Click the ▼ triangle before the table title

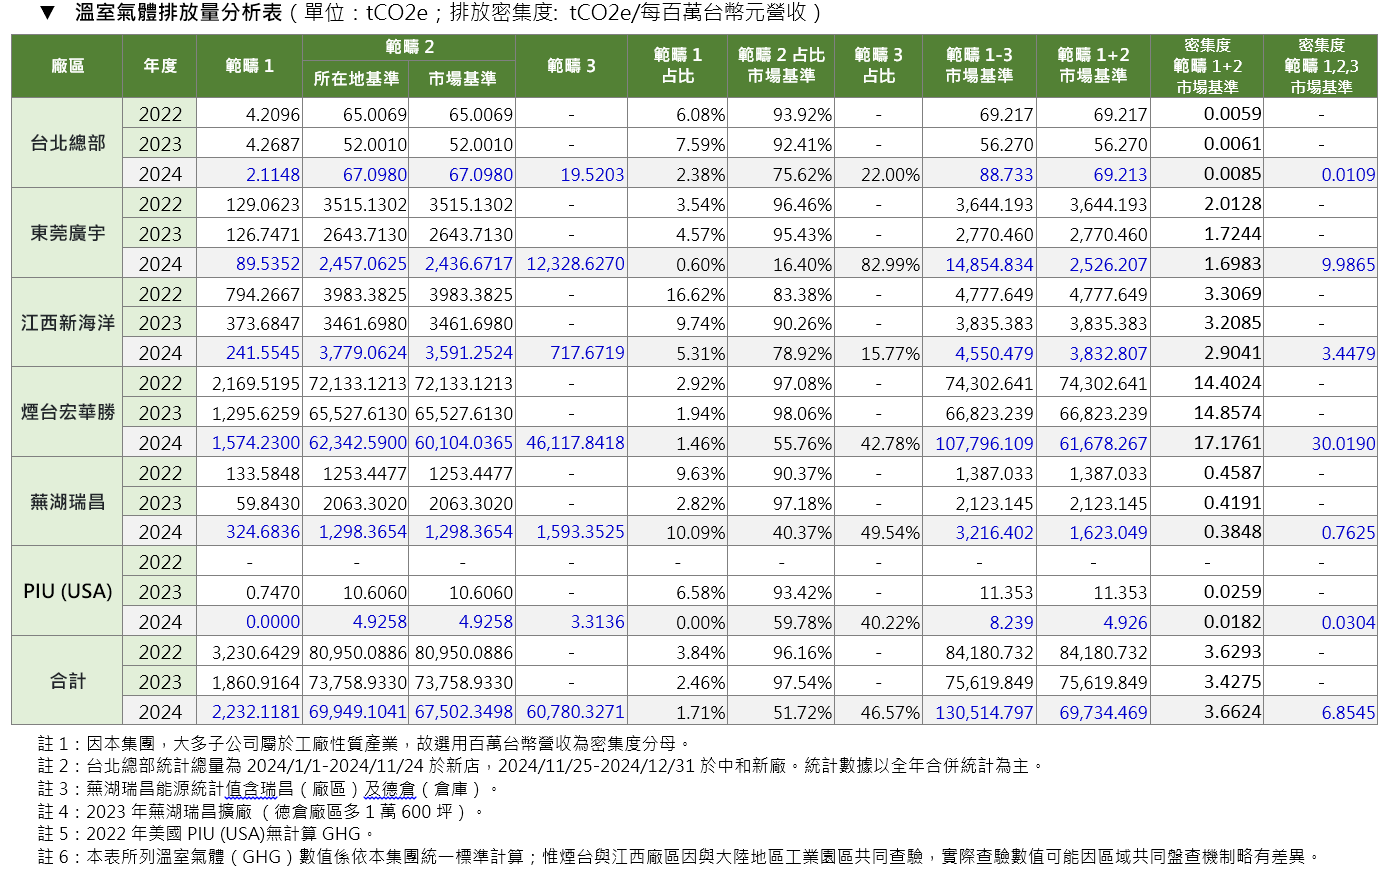[46, 13]
